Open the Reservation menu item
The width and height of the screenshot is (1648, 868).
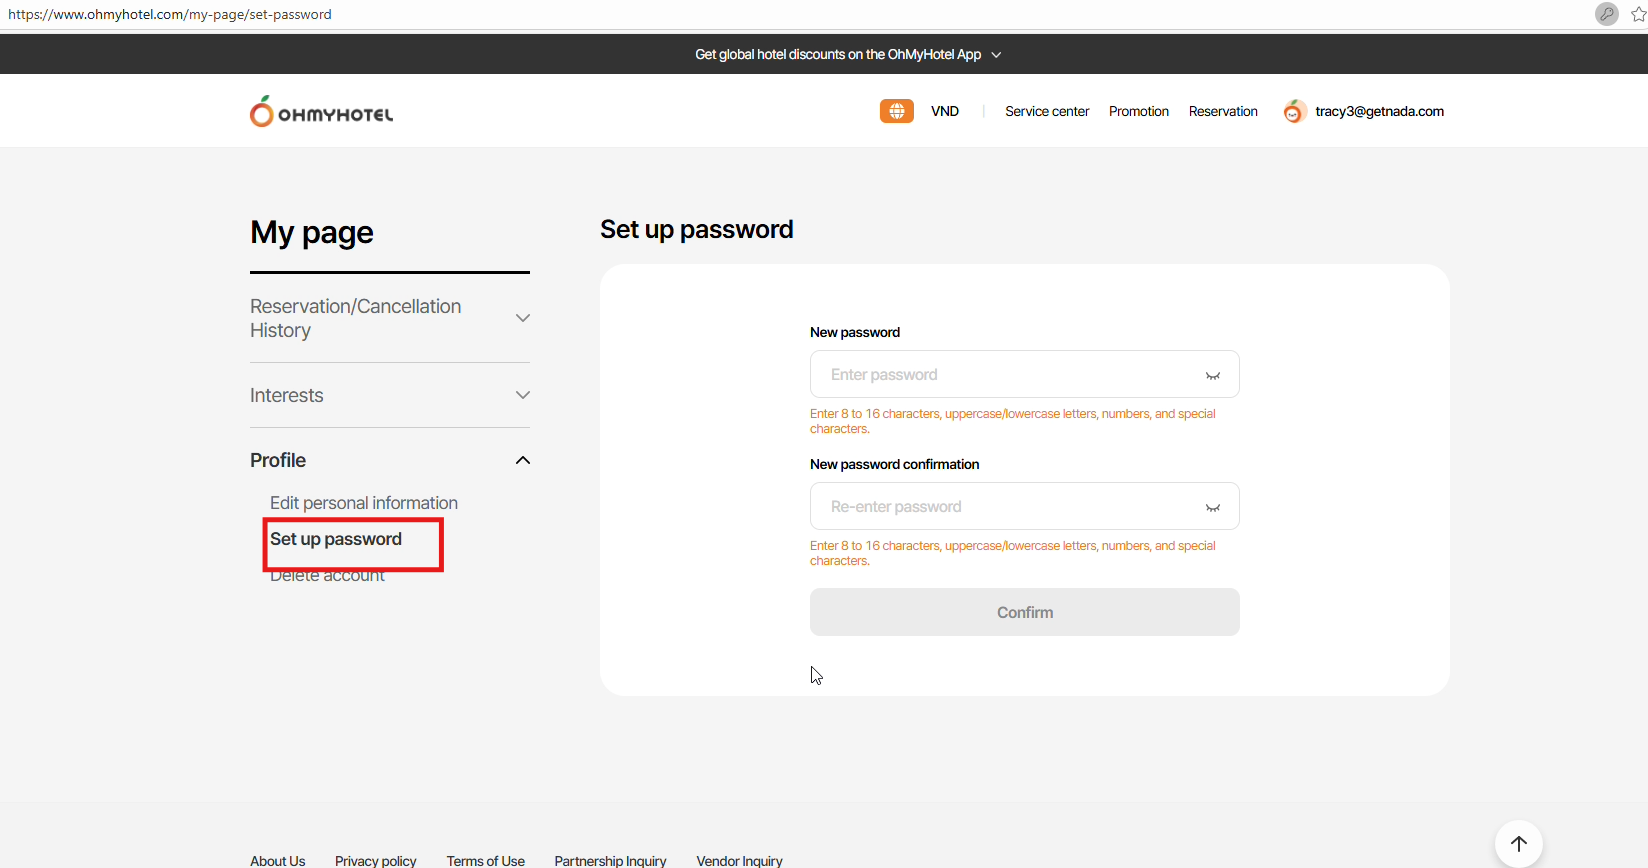tap(1222, 111)
